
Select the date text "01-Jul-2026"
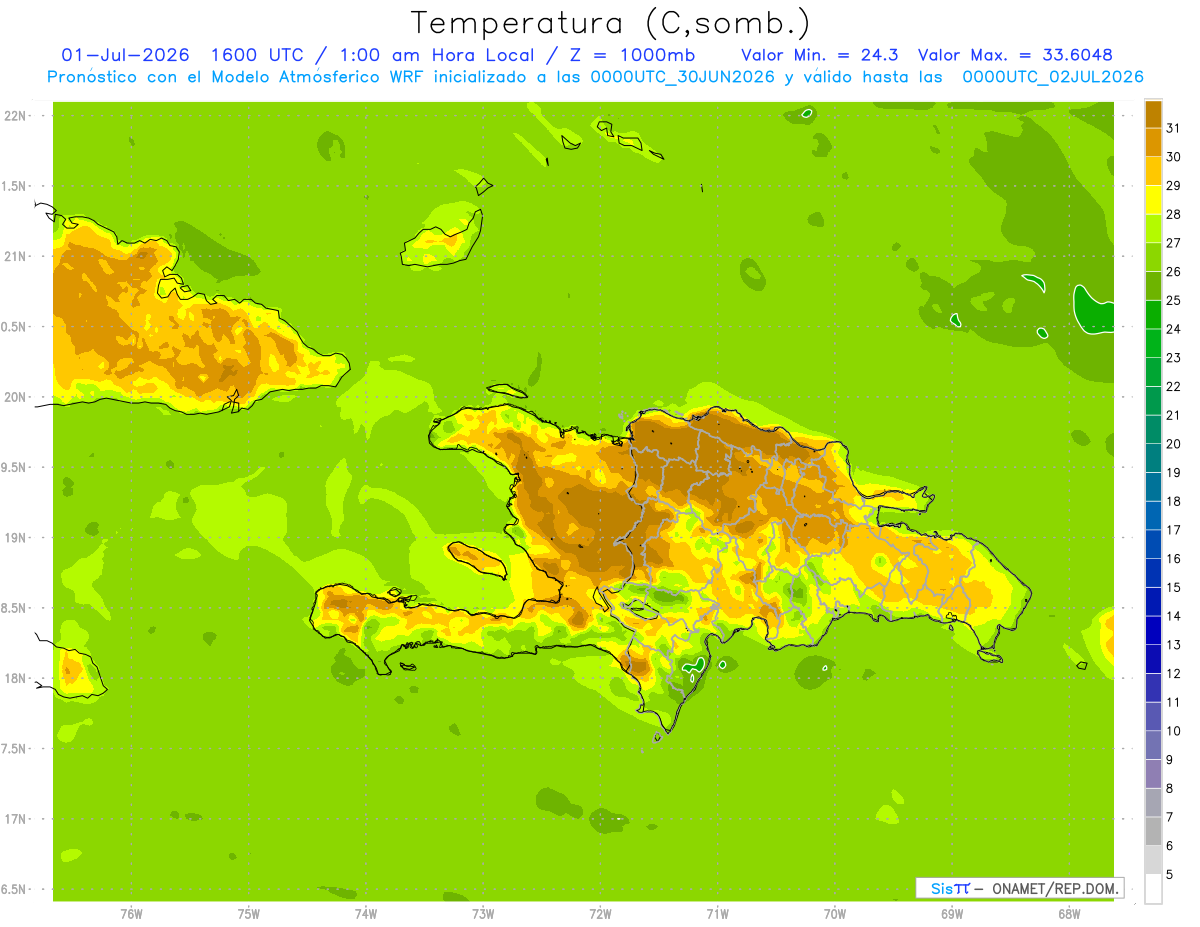[125, 55]
